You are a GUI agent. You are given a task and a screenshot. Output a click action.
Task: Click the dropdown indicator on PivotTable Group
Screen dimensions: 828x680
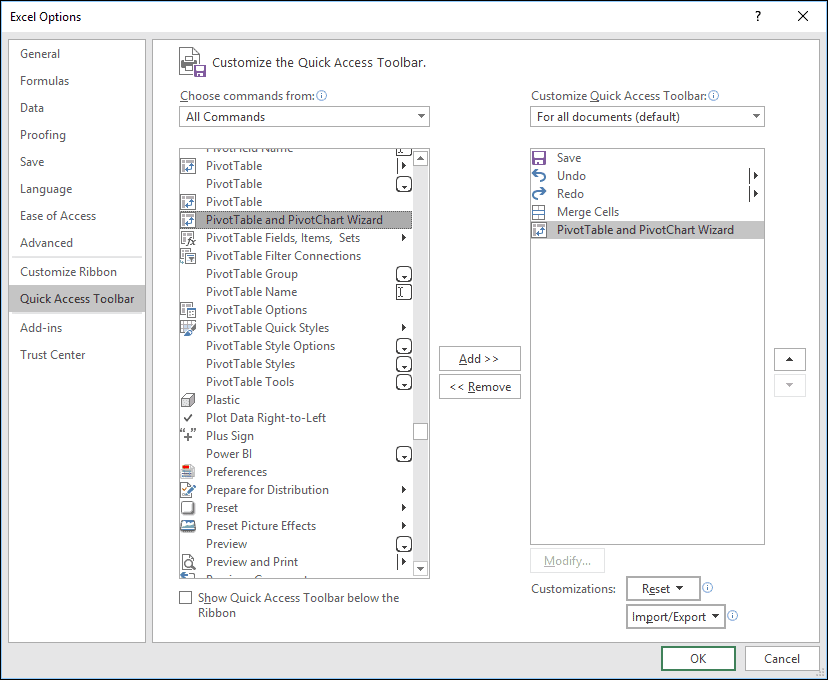(404, 274)
